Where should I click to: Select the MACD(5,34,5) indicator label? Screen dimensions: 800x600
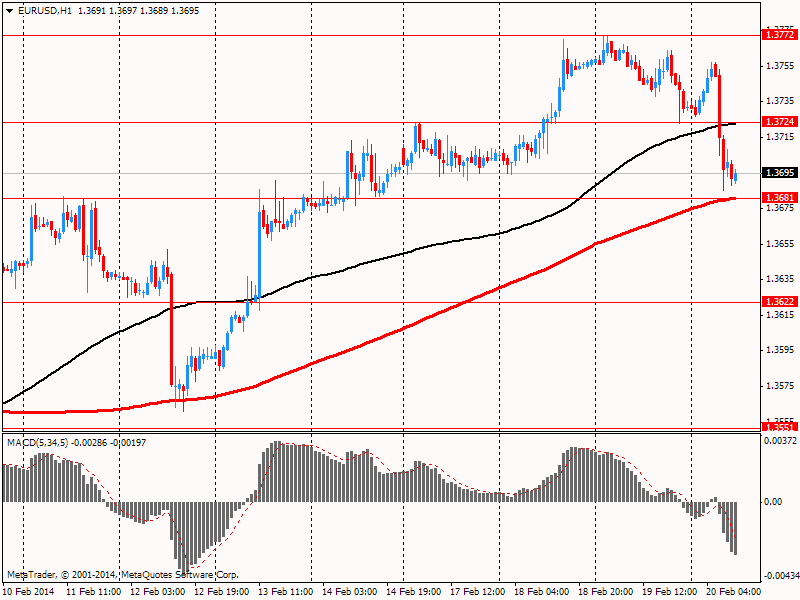coord(37,442)
